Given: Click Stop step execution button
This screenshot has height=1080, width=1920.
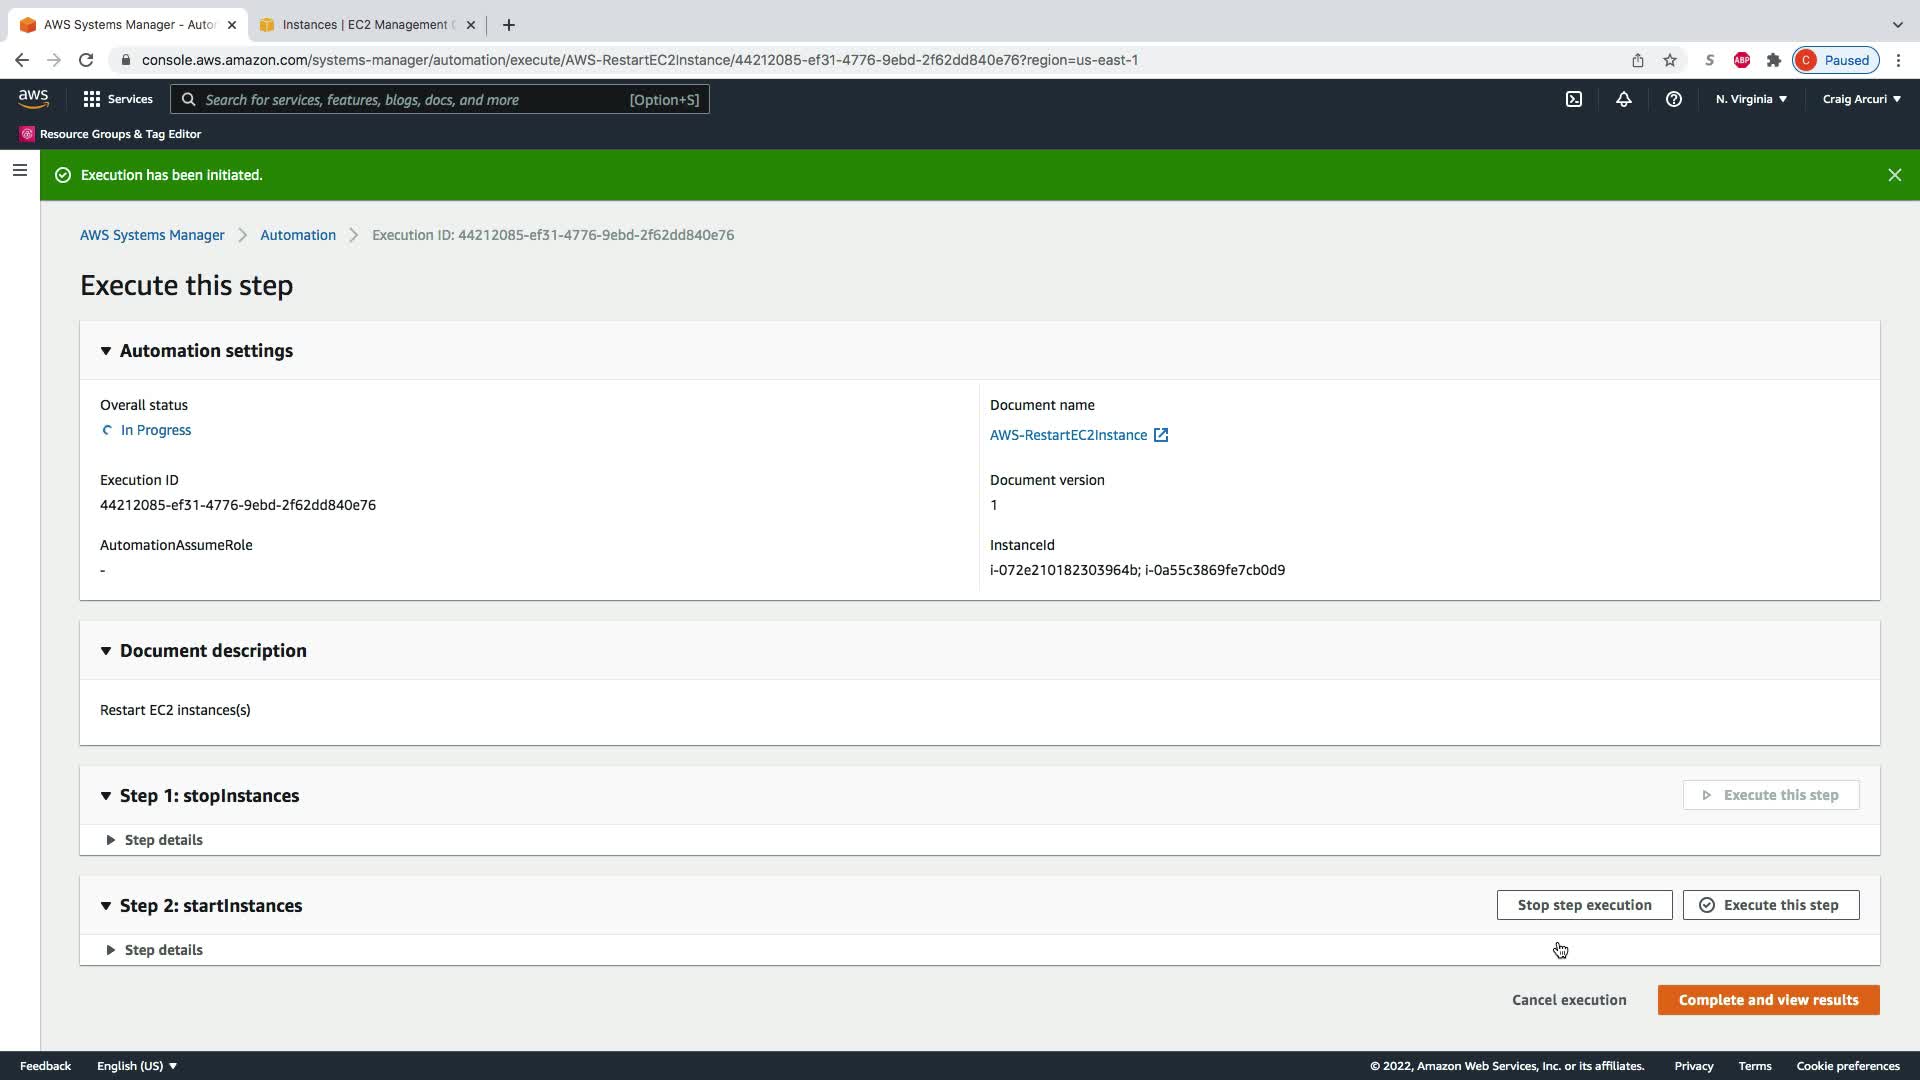Looking at the screenshot, I should (1584, 905).
